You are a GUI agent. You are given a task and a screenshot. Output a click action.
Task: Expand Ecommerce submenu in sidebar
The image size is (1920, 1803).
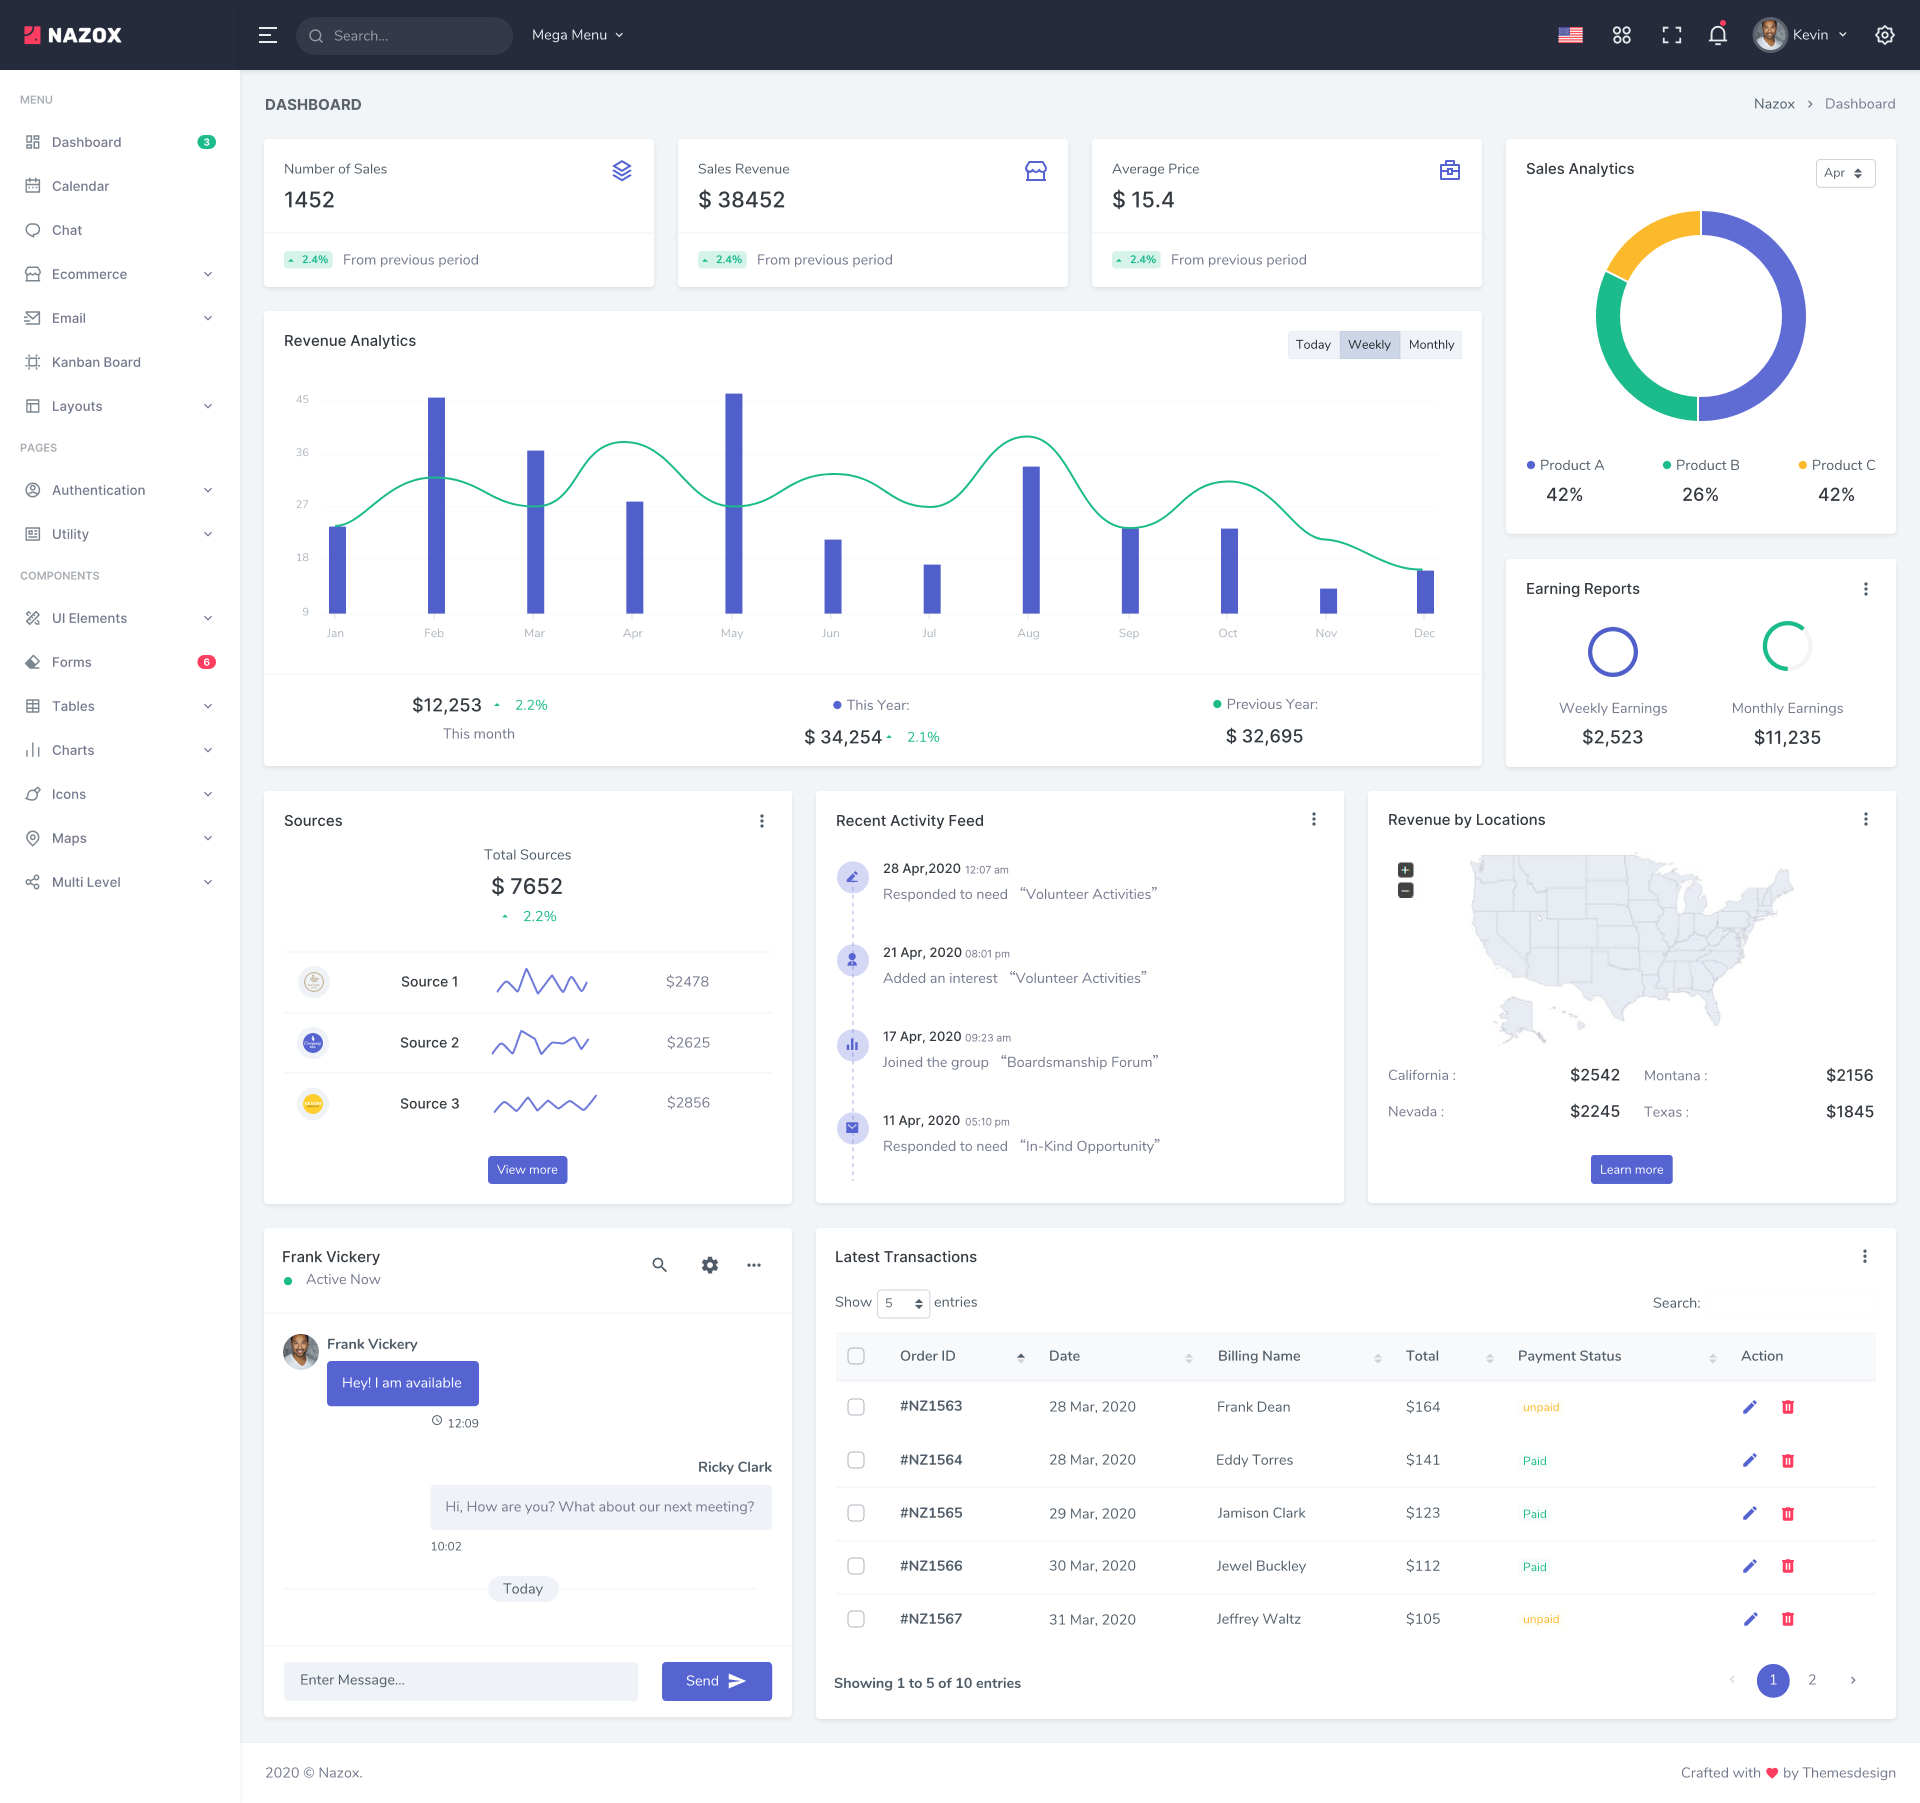(120, 274)
